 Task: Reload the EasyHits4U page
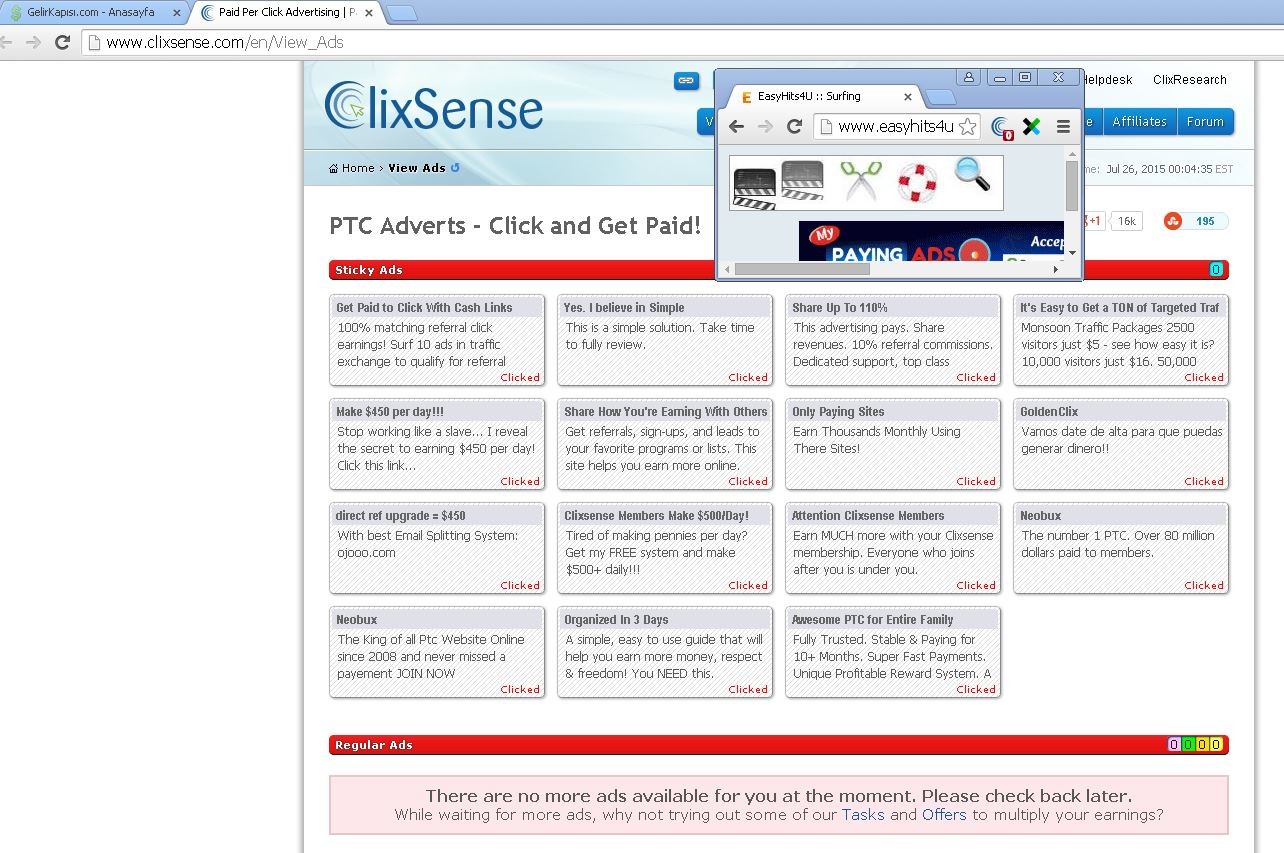coord(794,126)
